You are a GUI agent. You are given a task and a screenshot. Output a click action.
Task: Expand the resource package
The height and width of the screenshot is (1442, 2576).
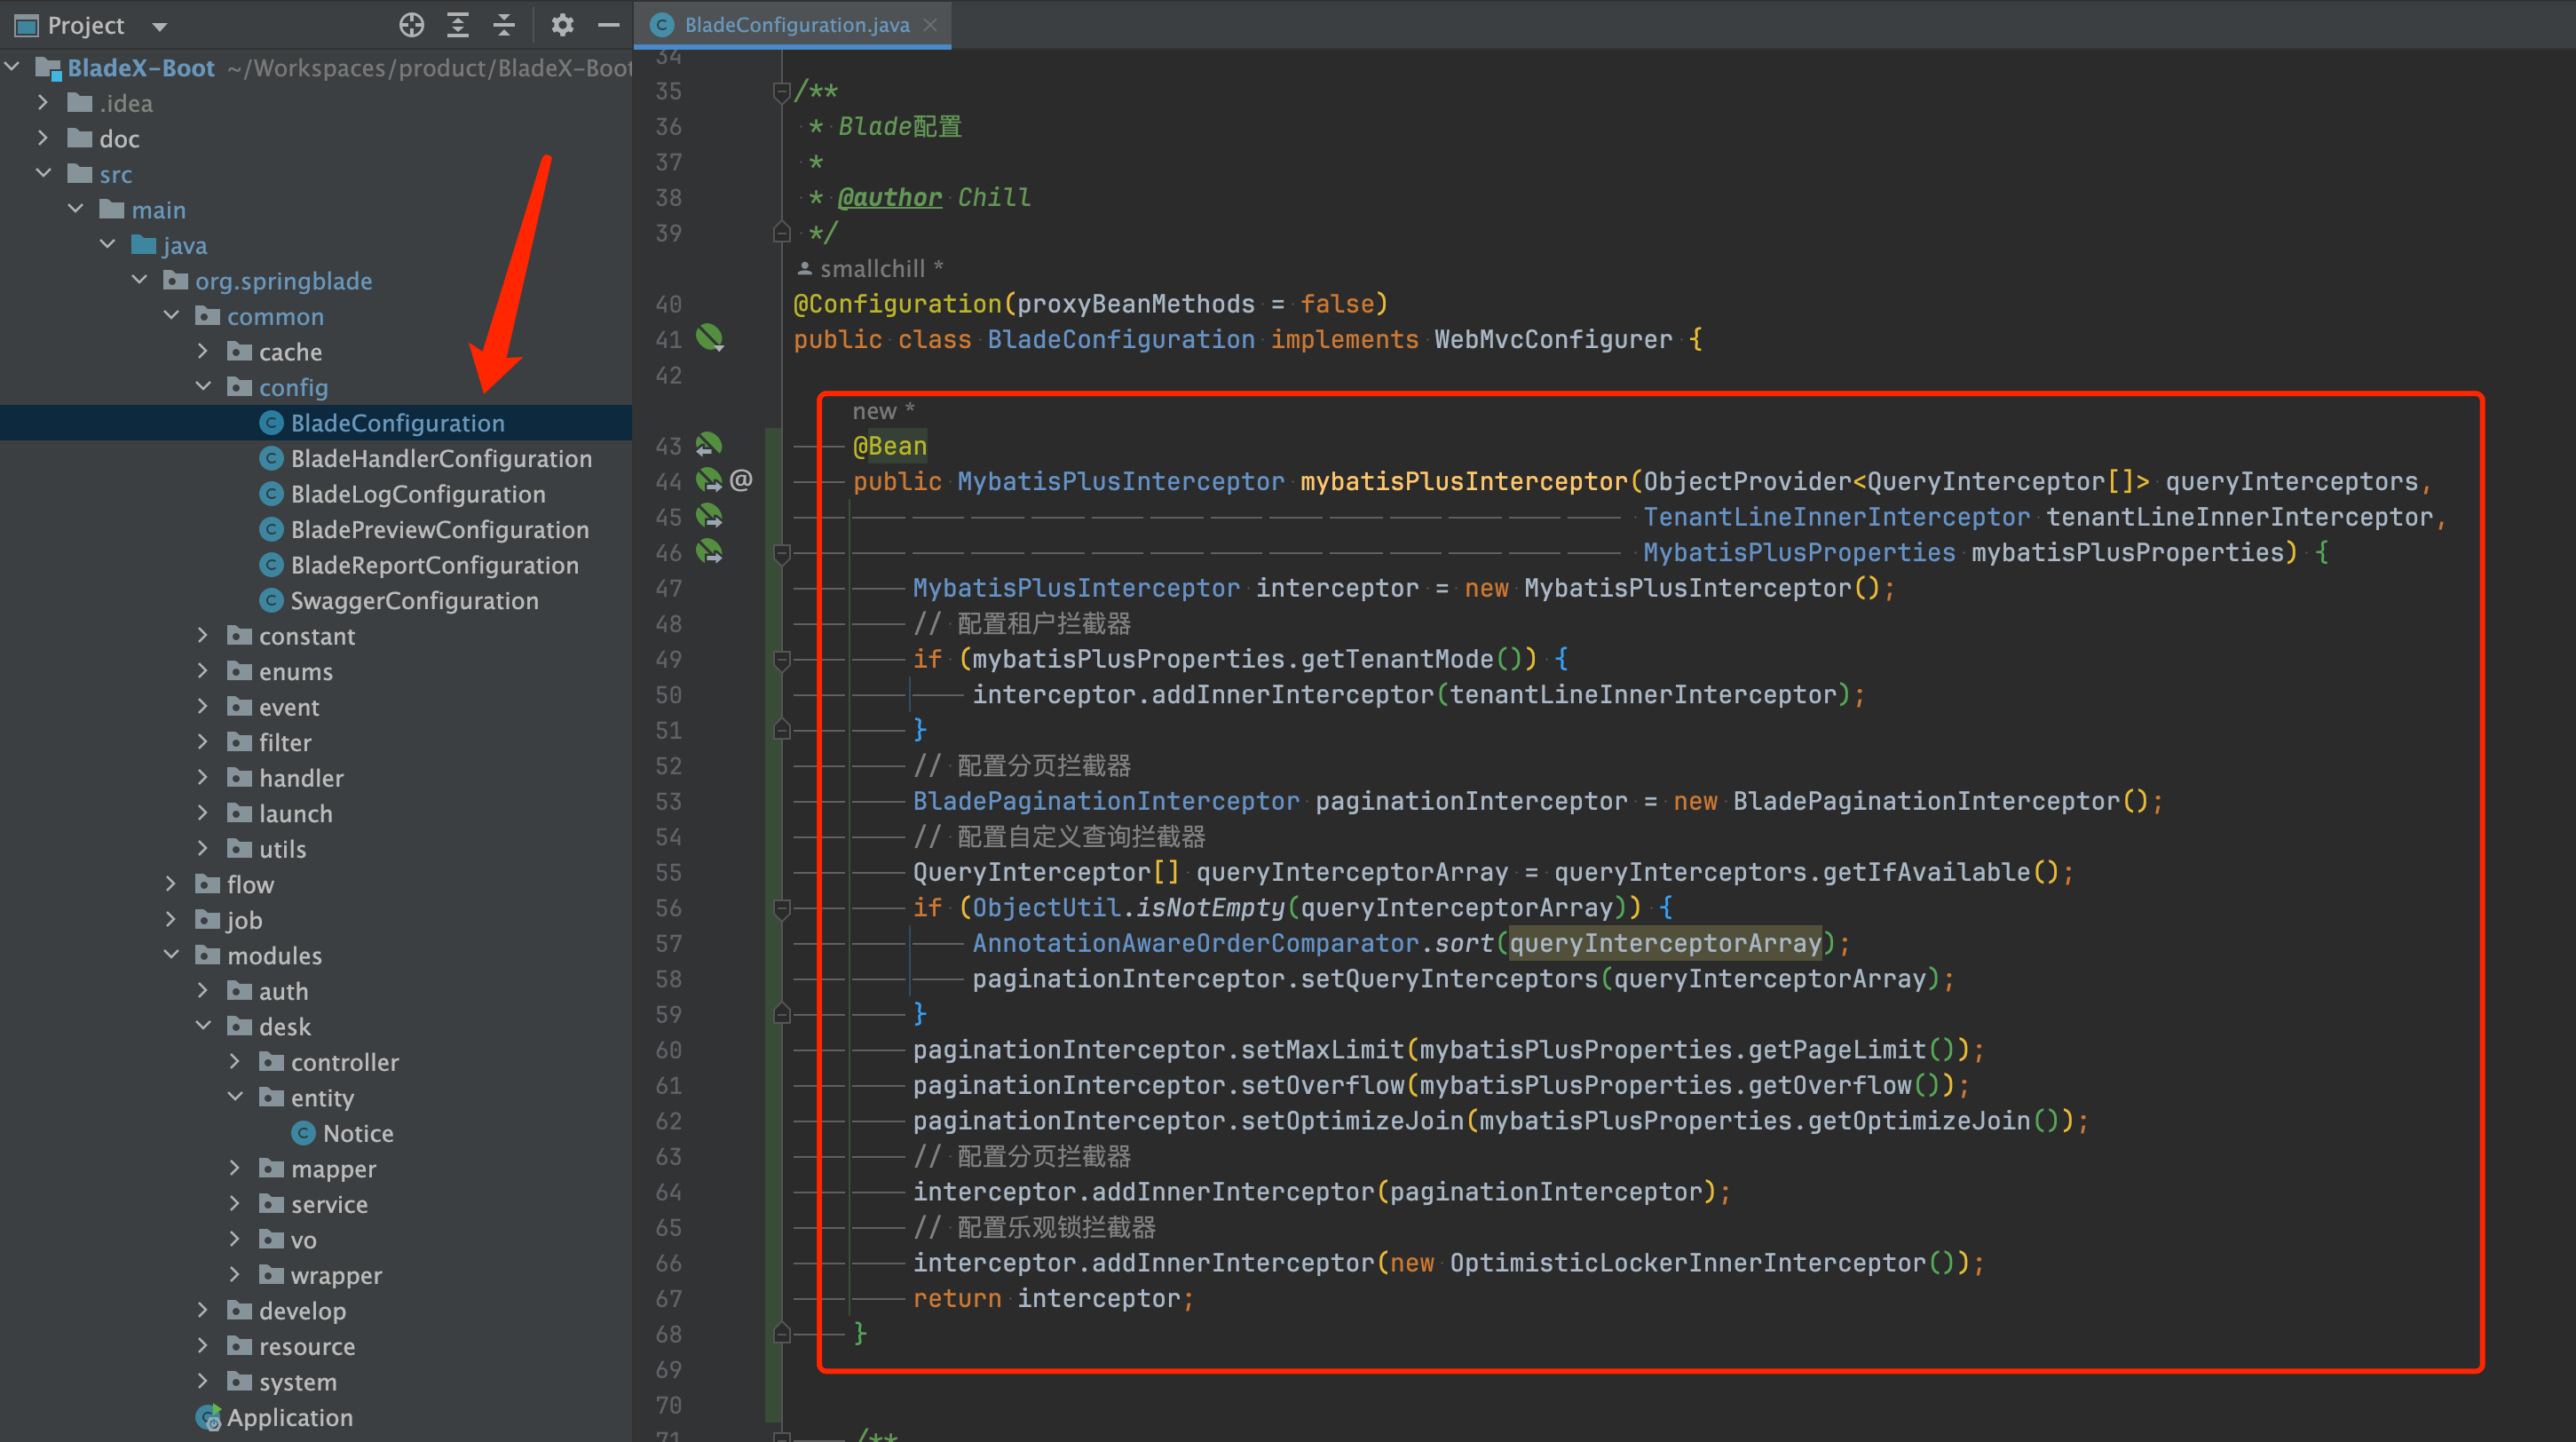pos(203,1345)
